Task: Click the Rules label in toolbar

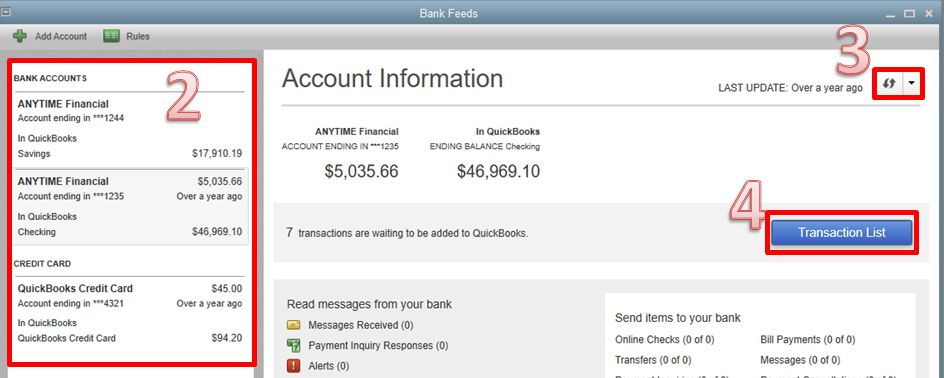Action: [x=138, y=36]
